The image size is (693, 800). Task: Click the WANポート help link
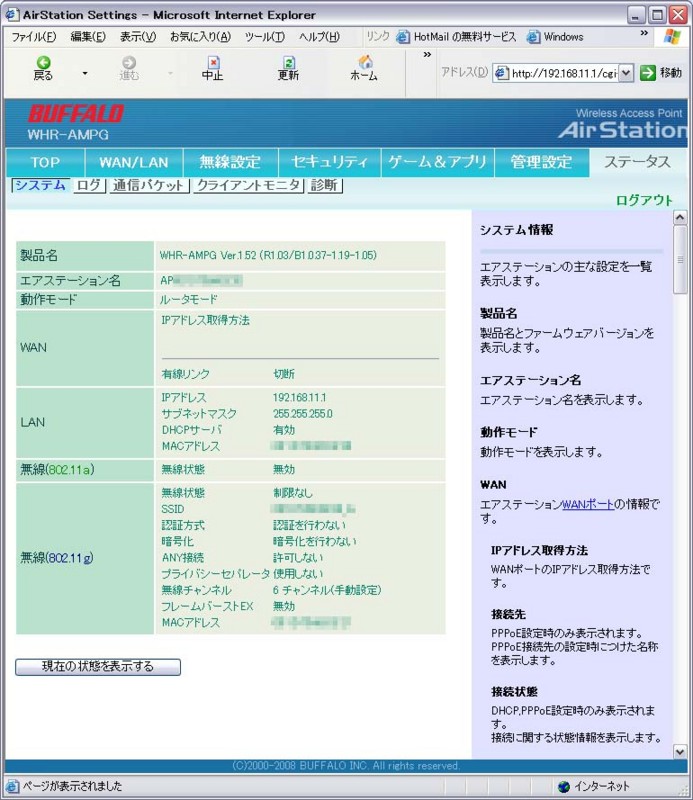click(587, 505)
